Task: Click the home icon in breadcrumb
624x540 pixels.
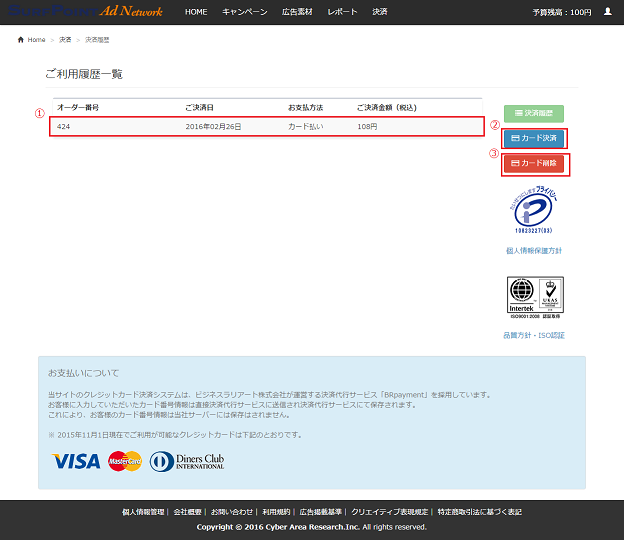Action: click(x=21, y=39)
